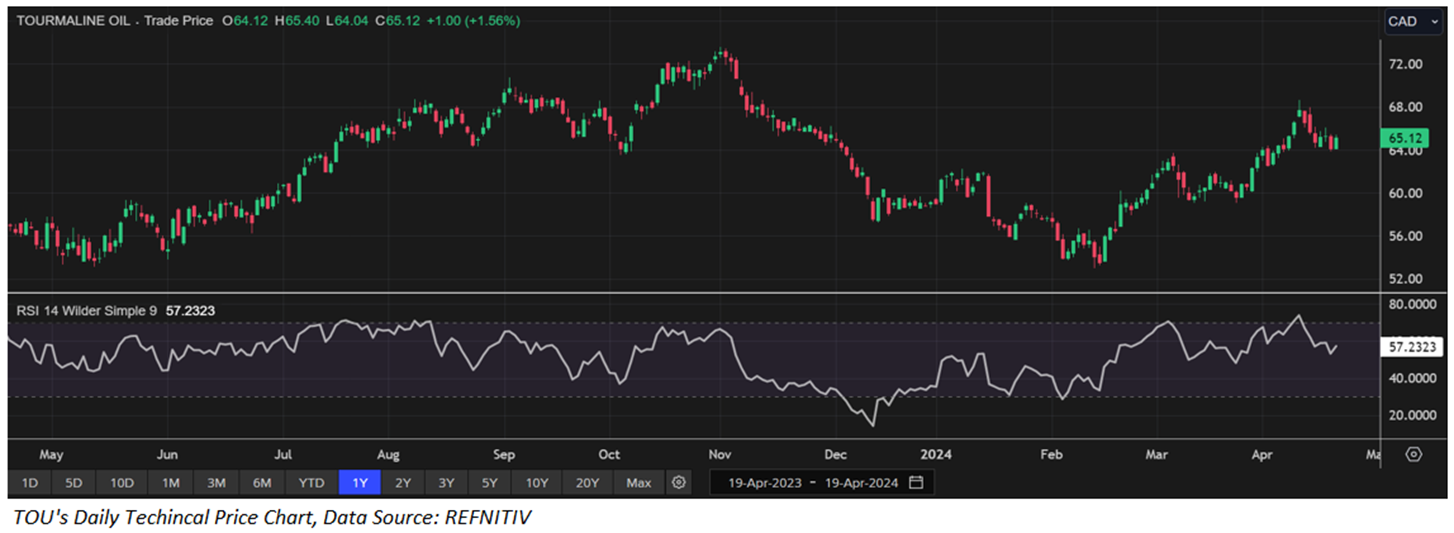1454x533 pixels.
Task: Show the Max time range
Action: pyautogui.click(x=638, y=483)
